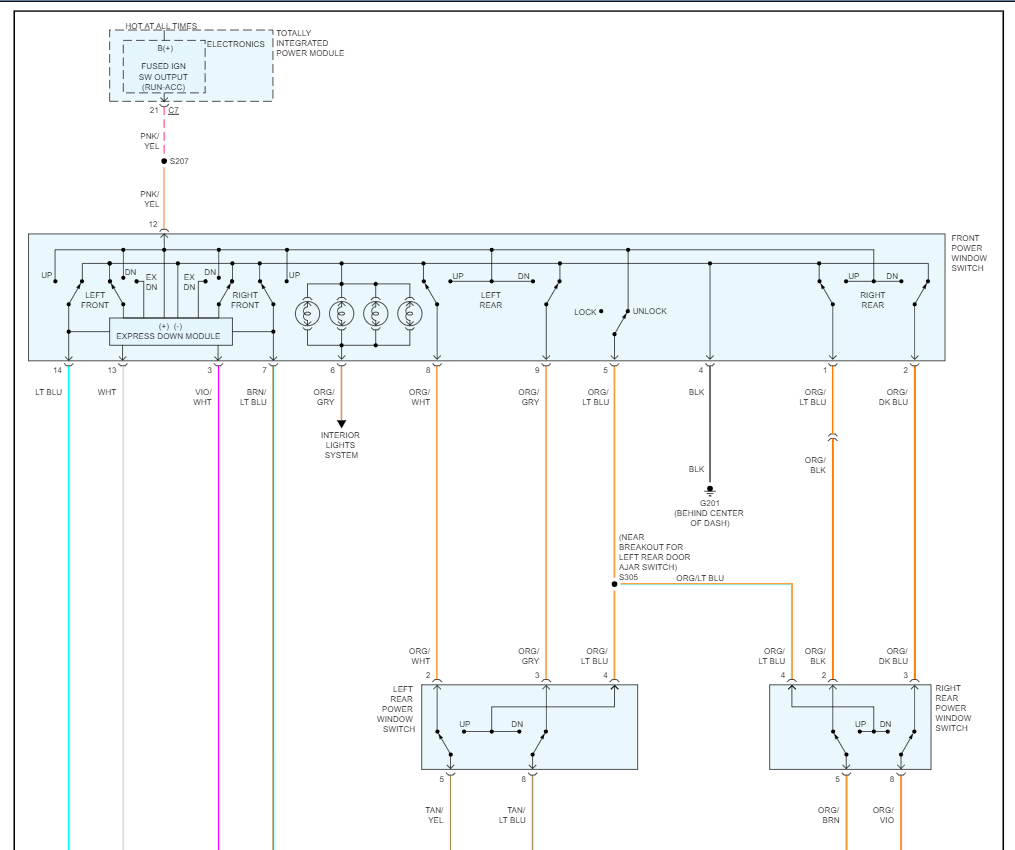Screen dimensions: 1015x850
Task: Click the Interior Lights System arrowhead
Action: (x=341, y=424)
